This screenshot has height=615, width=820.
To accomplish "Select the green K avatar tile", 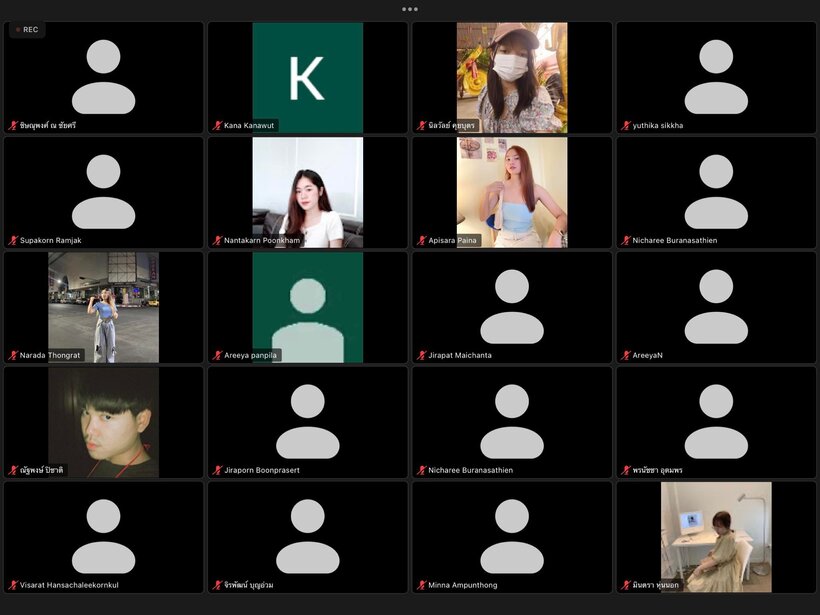I will (308, 77).
